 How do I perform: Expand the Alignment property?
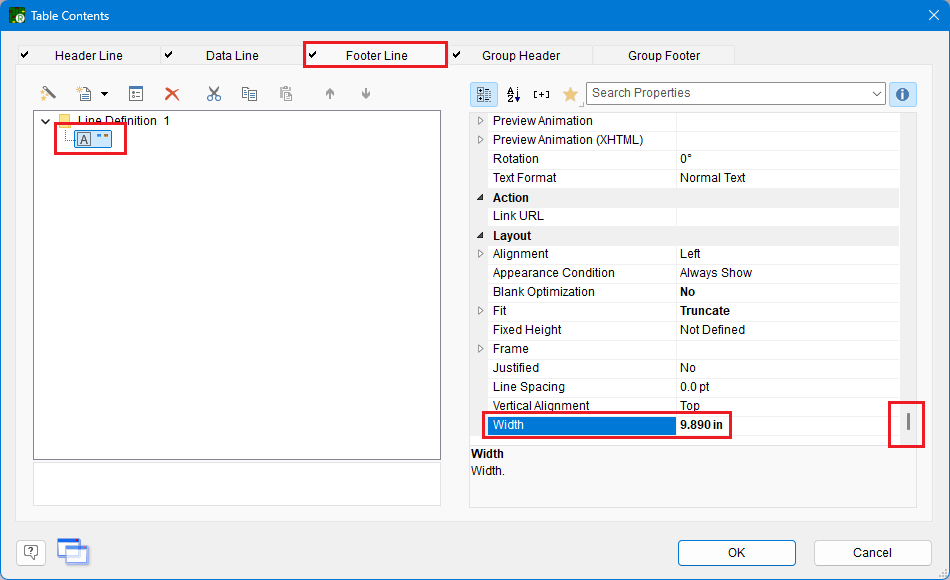480,253
